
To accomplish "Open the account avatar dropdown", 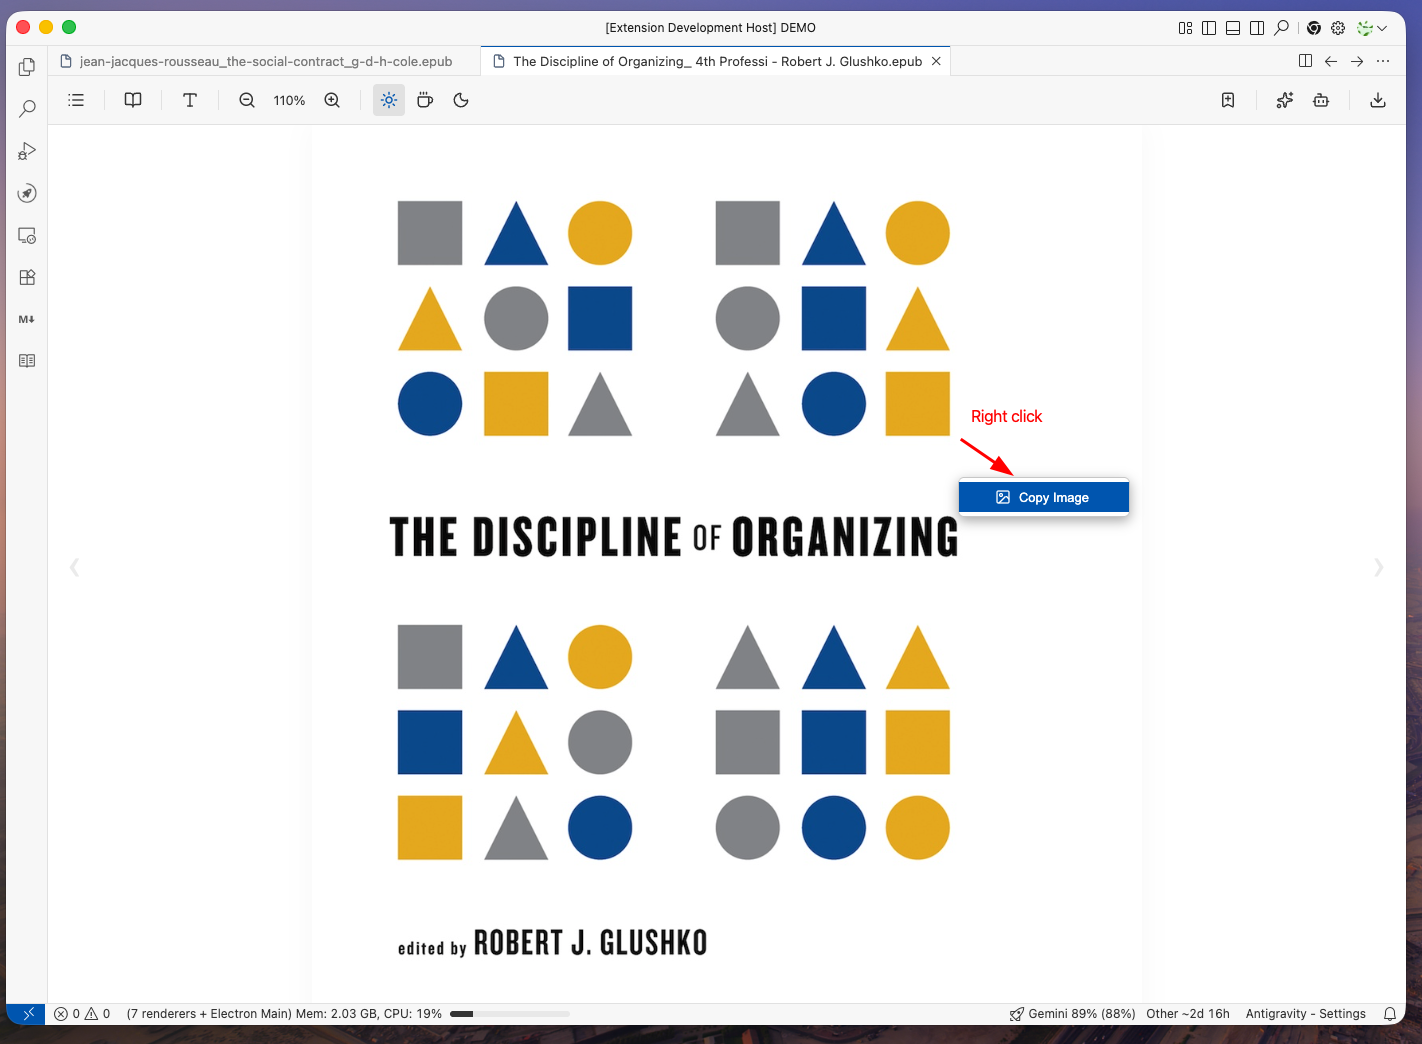I will coord(1372,28).
